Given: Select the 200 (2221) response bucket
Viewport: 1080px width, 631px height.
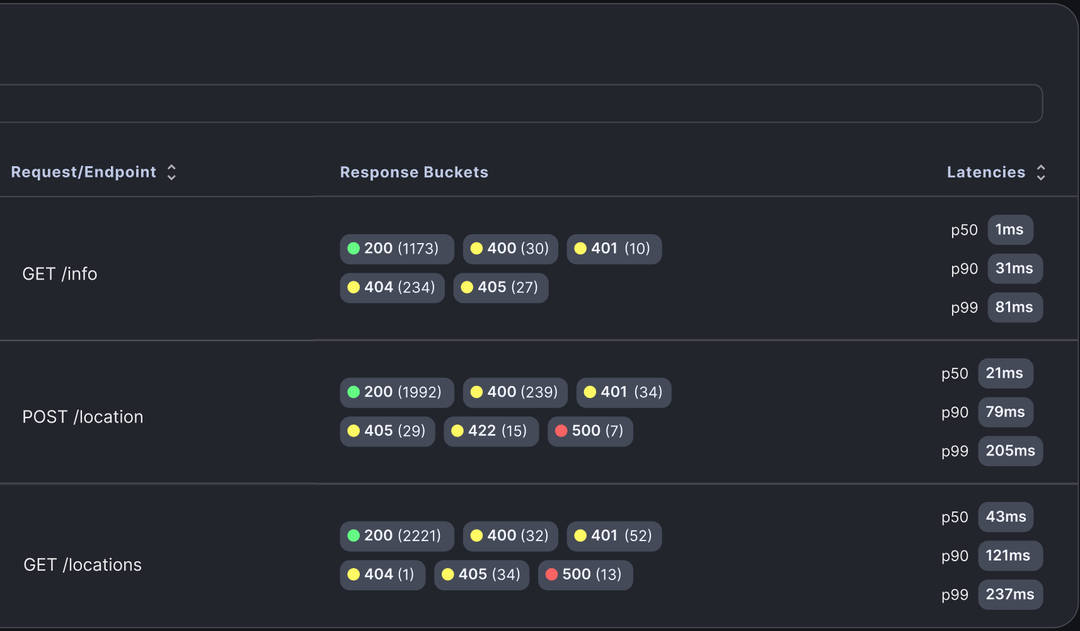Looking at the screenshot, I should pyautogui.click(x=397, y=536).
